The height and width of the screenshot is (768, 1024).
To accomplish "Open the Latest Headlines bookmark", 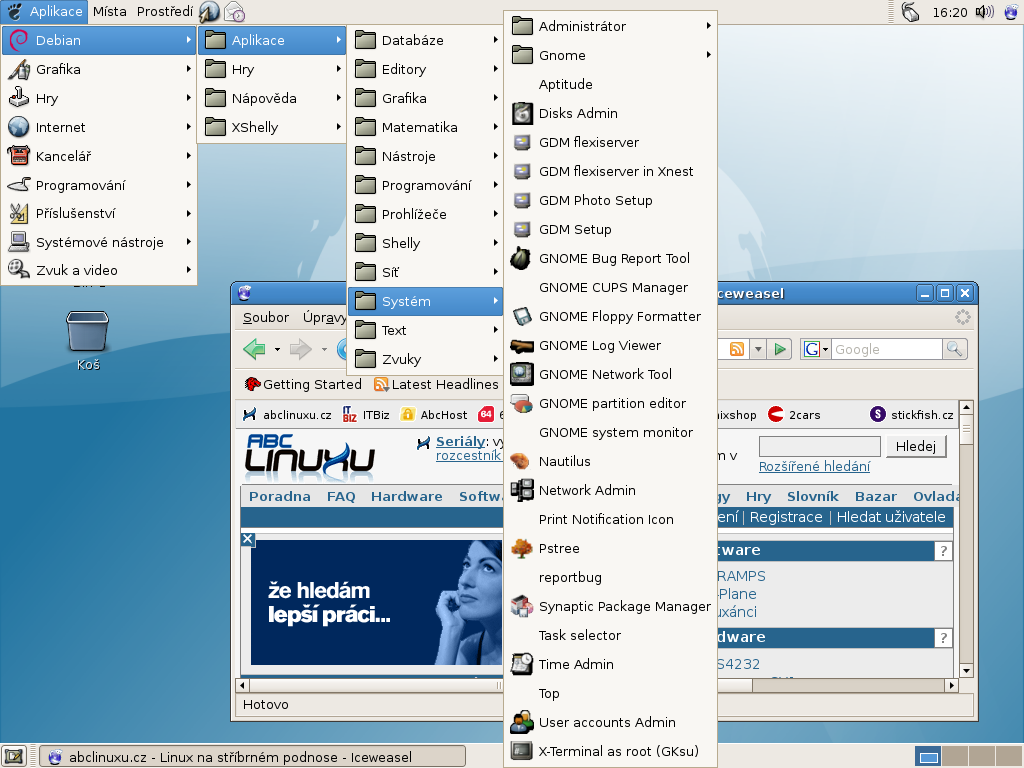I will (436, 385).
